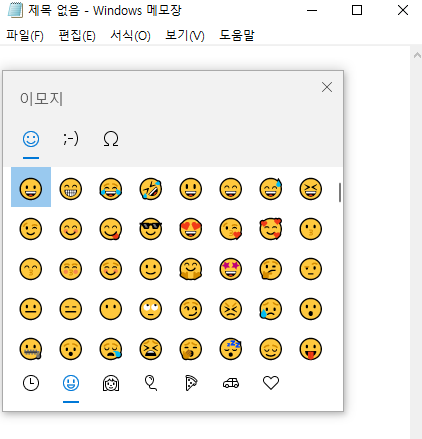Insert the beaming face with teeth emoji
The width and height of the screenshot is (422, 439).
pyautogui.click(x=71, y=189)
